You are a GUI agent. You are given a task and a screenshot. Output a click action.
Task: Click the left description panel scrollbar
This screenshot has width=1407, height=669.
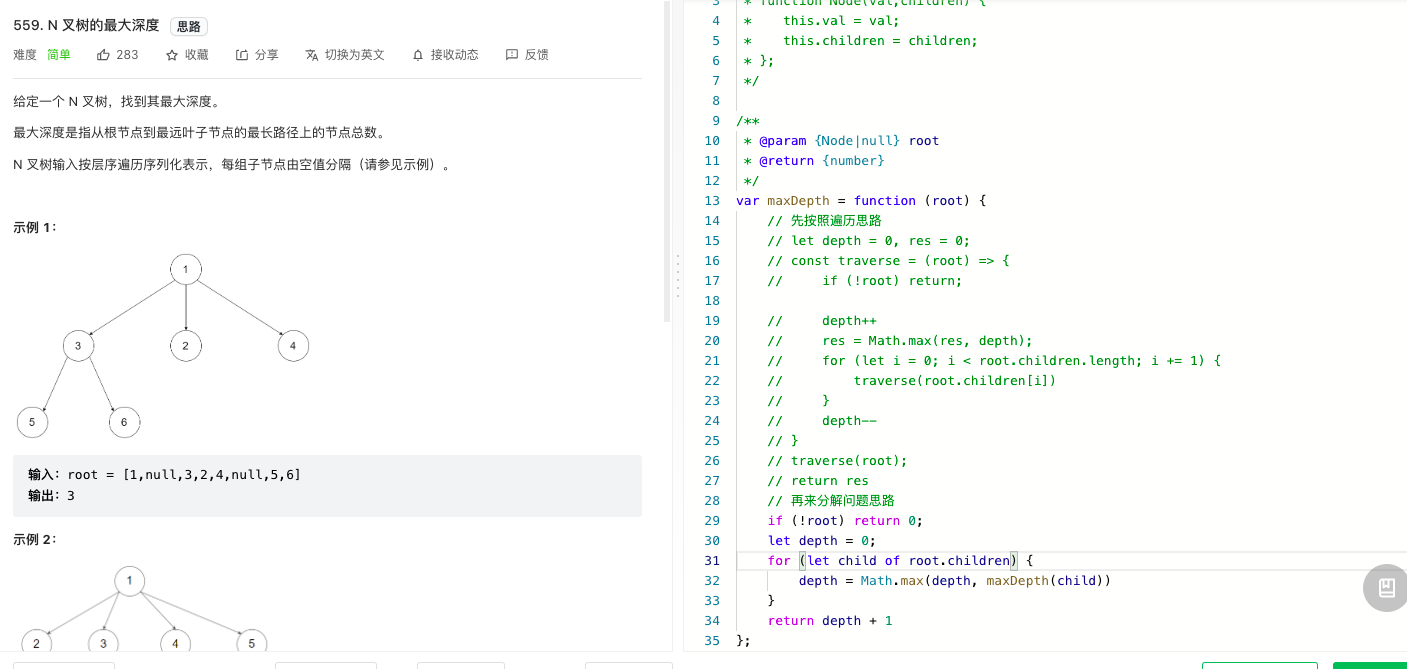(x=668, y=160)
